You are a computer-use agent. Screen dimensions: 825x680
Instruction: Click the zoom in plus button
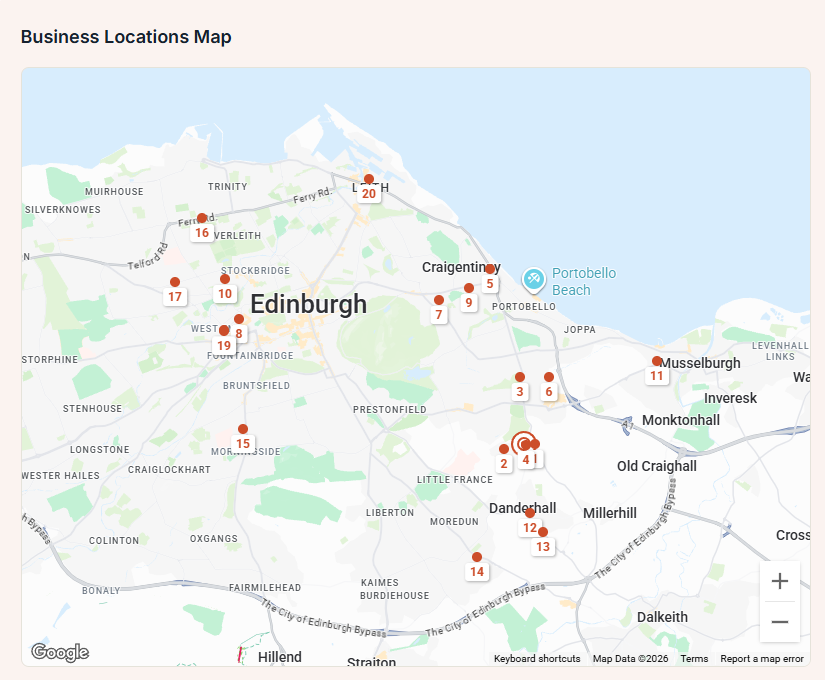tap(780, 580)
